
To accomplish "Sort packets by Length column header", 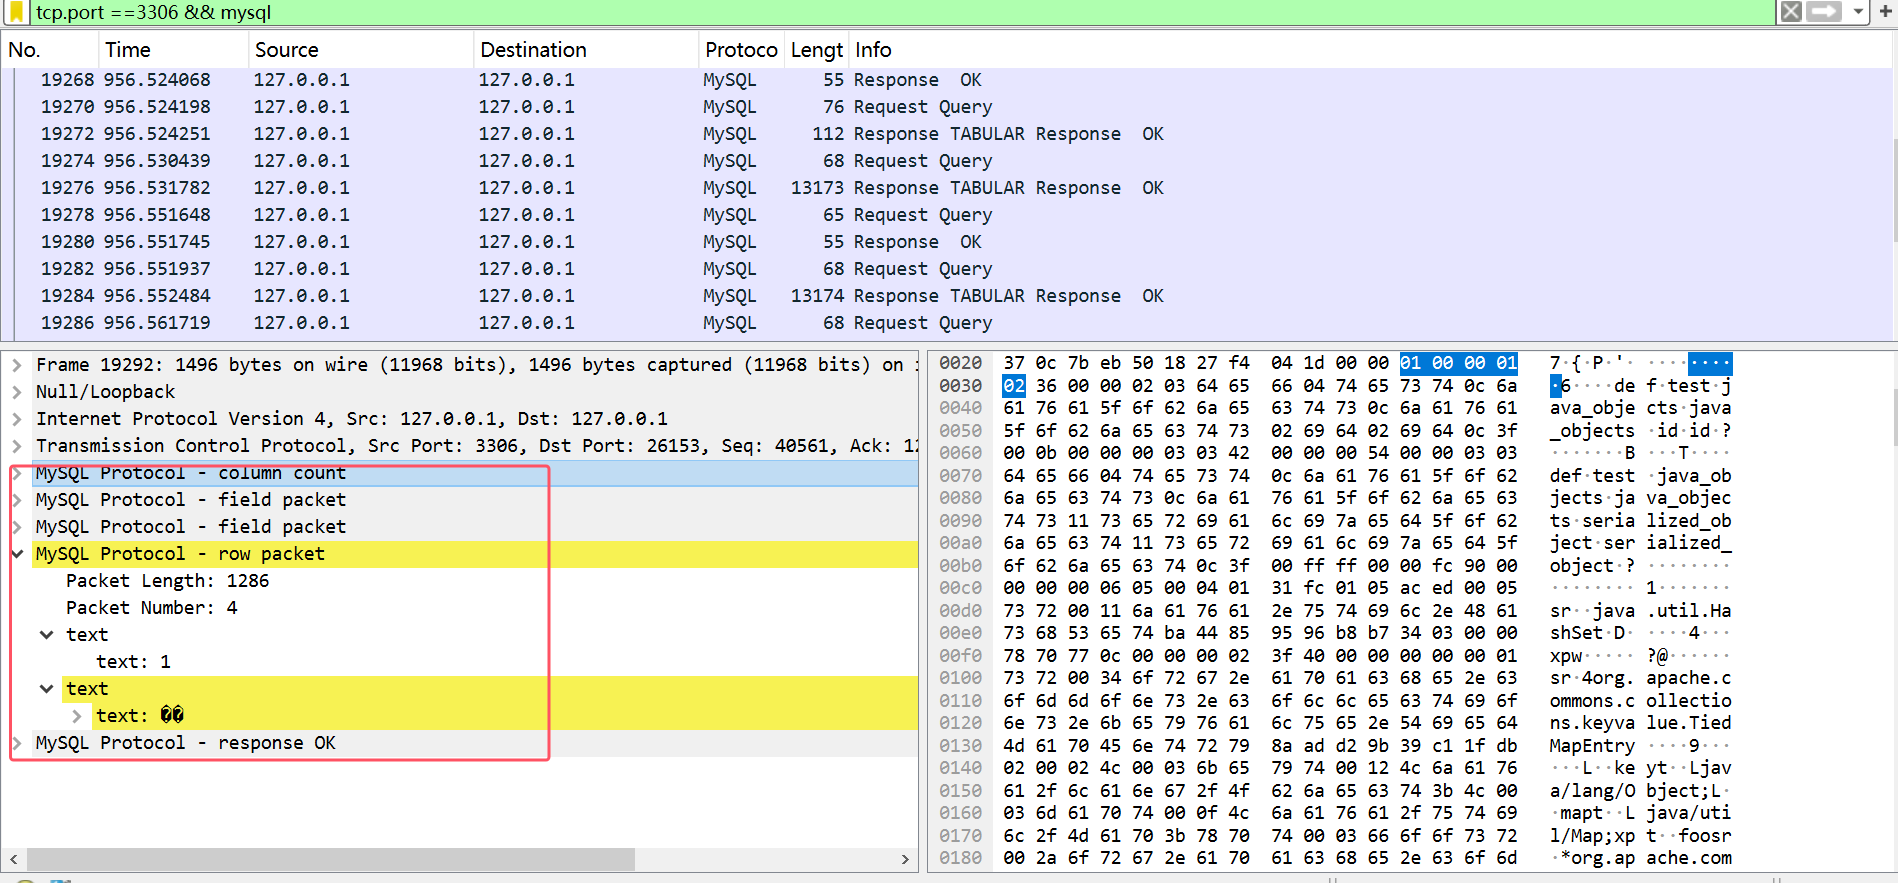I will click(817, 50).
